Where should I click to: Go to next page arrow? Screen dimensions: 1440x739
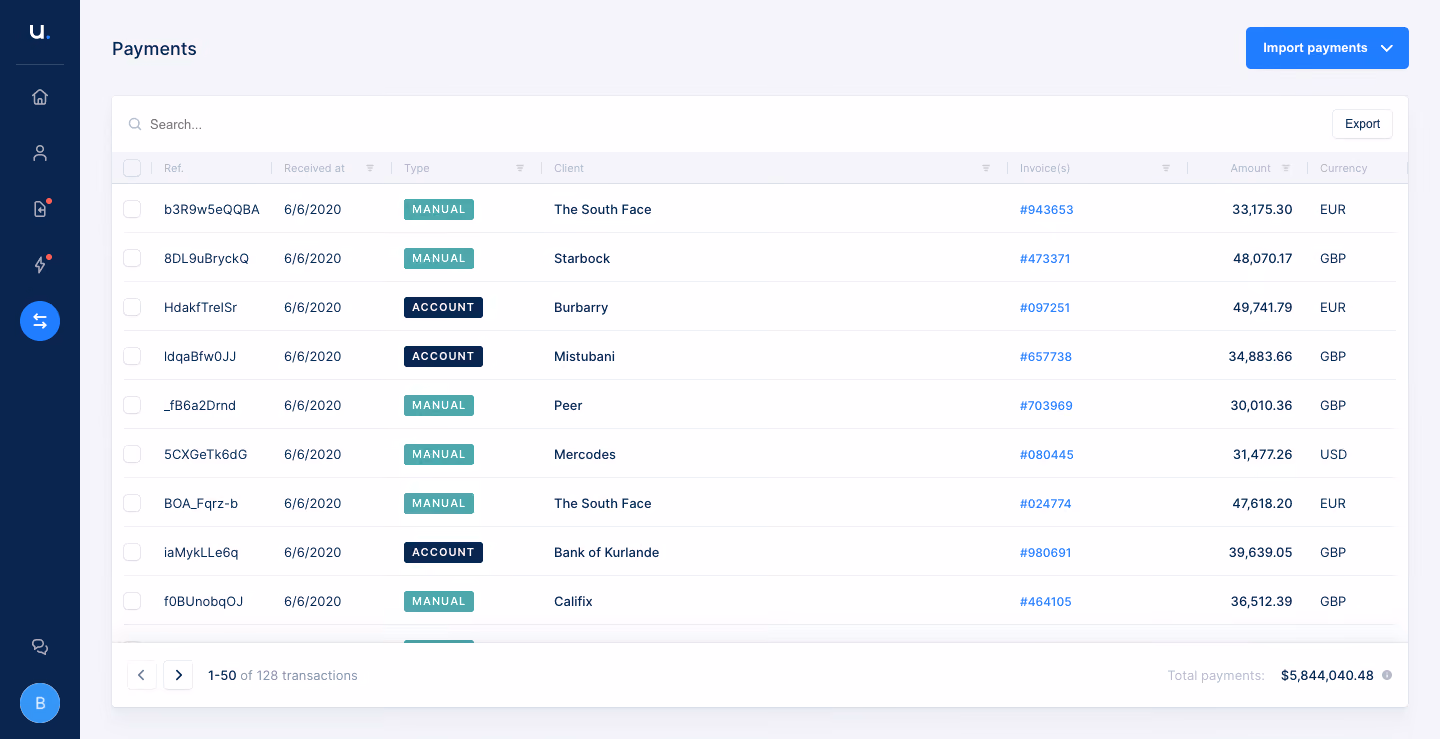coord(178,675)
